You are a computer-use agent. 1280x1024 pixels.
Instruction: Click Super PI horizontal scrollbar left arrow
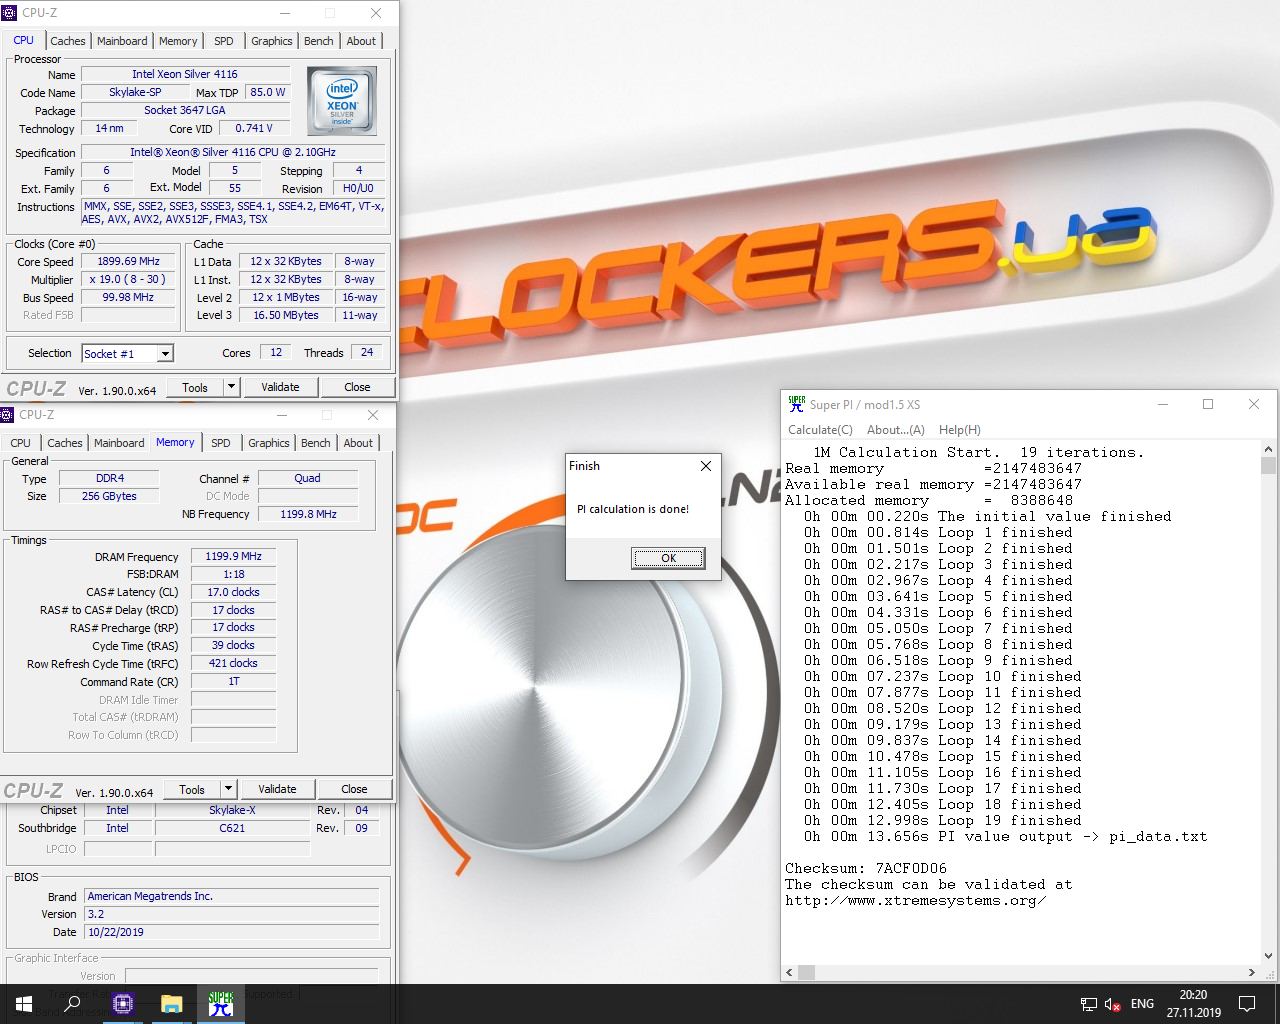coord(789,972)
